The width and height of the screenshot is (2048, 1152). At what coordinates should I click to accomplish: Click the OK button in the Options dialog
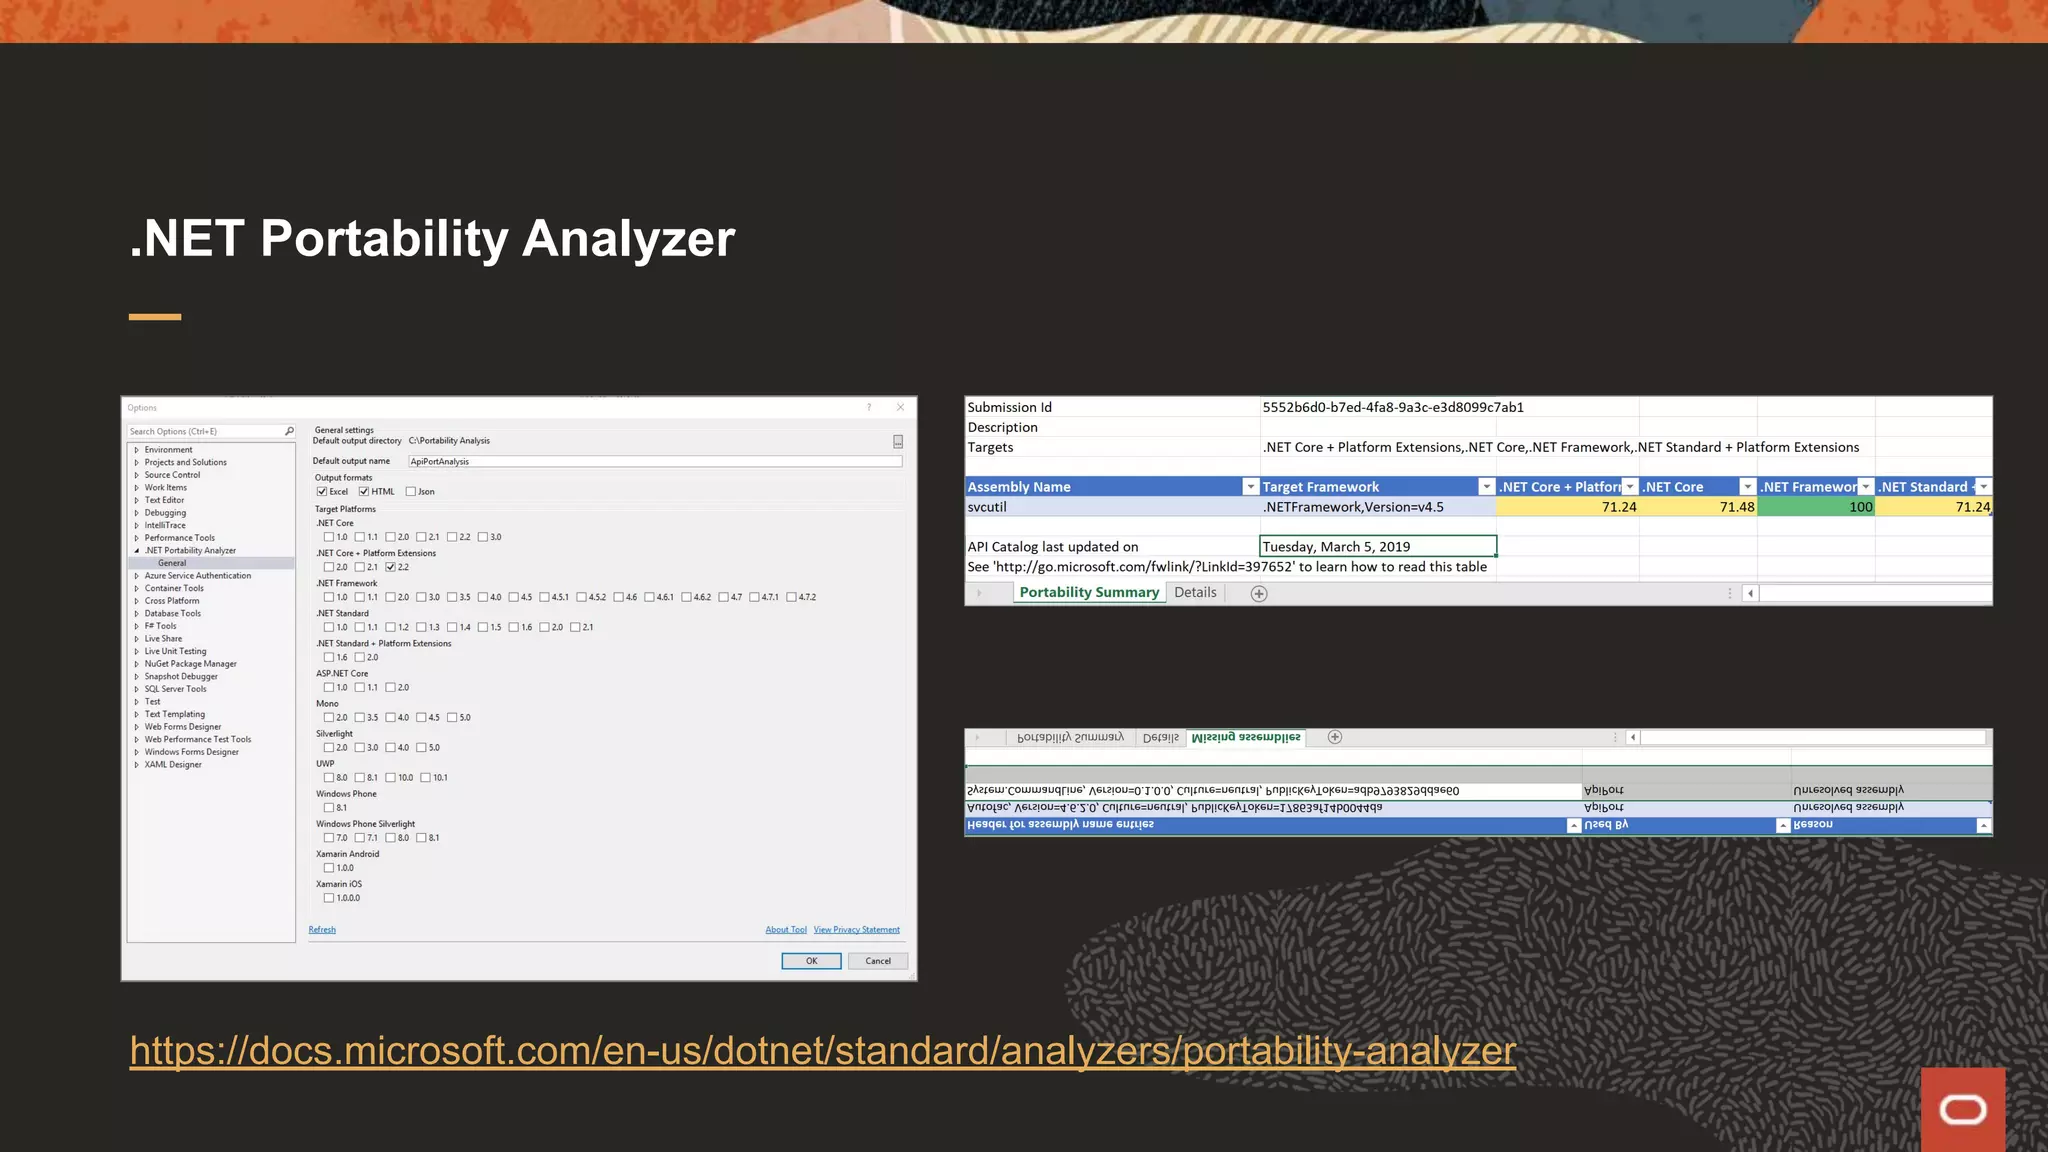click(811, 961)
